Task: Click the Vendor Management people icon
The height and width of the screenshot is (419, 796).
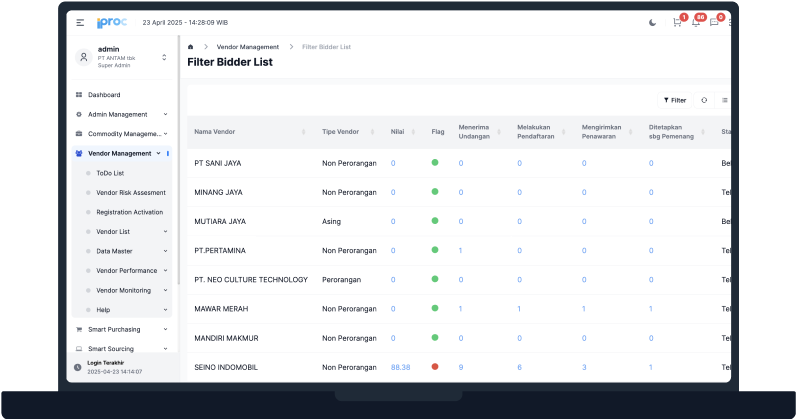Action: coord(79,153)
